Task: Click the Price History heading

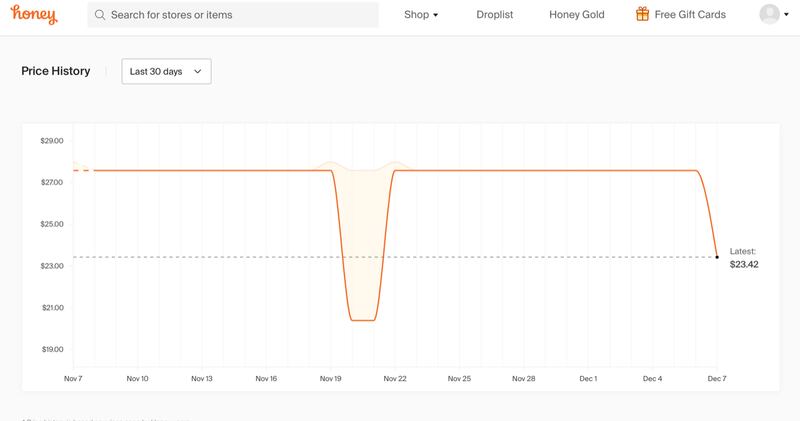Action: [x=56, y=71]
